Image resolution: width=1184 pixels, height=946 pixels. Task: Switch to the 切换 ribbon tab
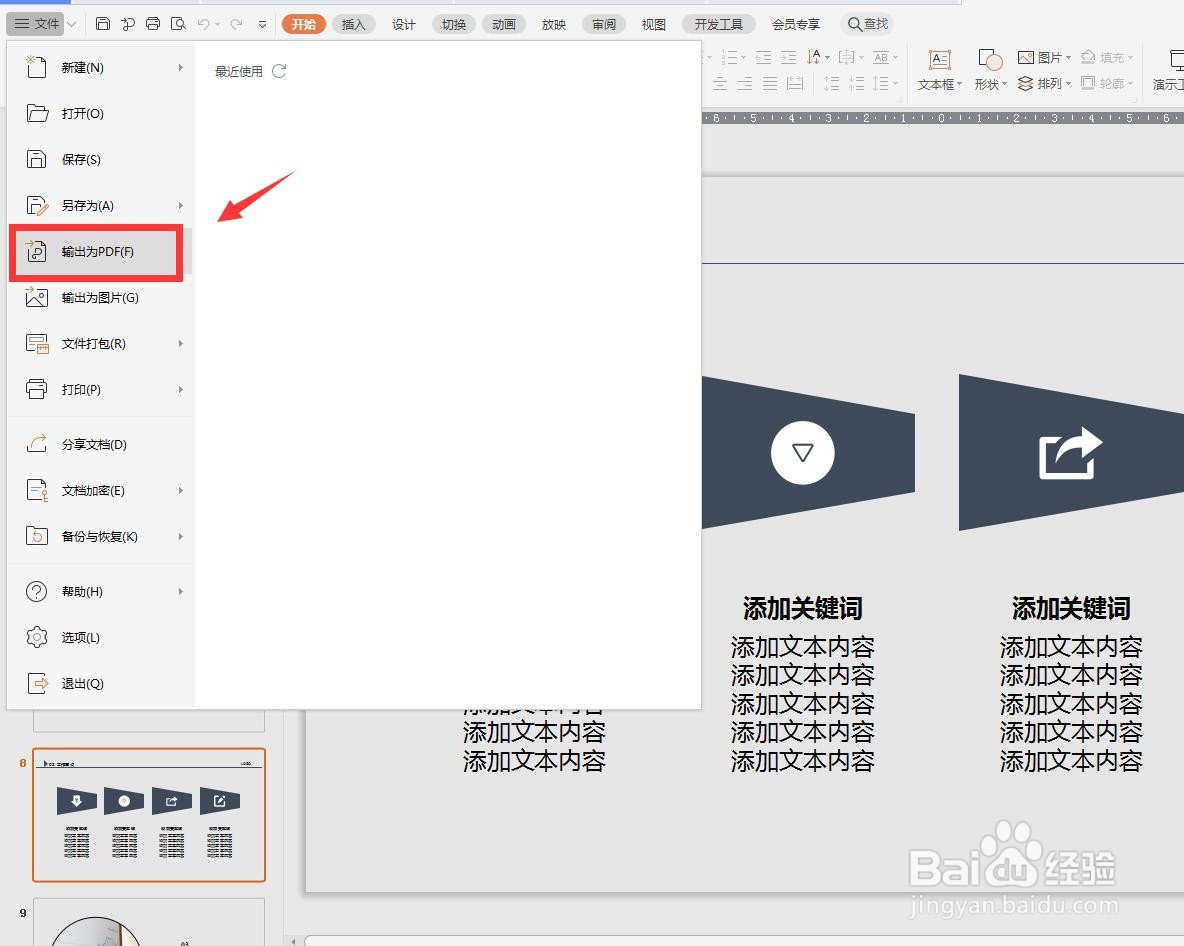pos(454,24)
